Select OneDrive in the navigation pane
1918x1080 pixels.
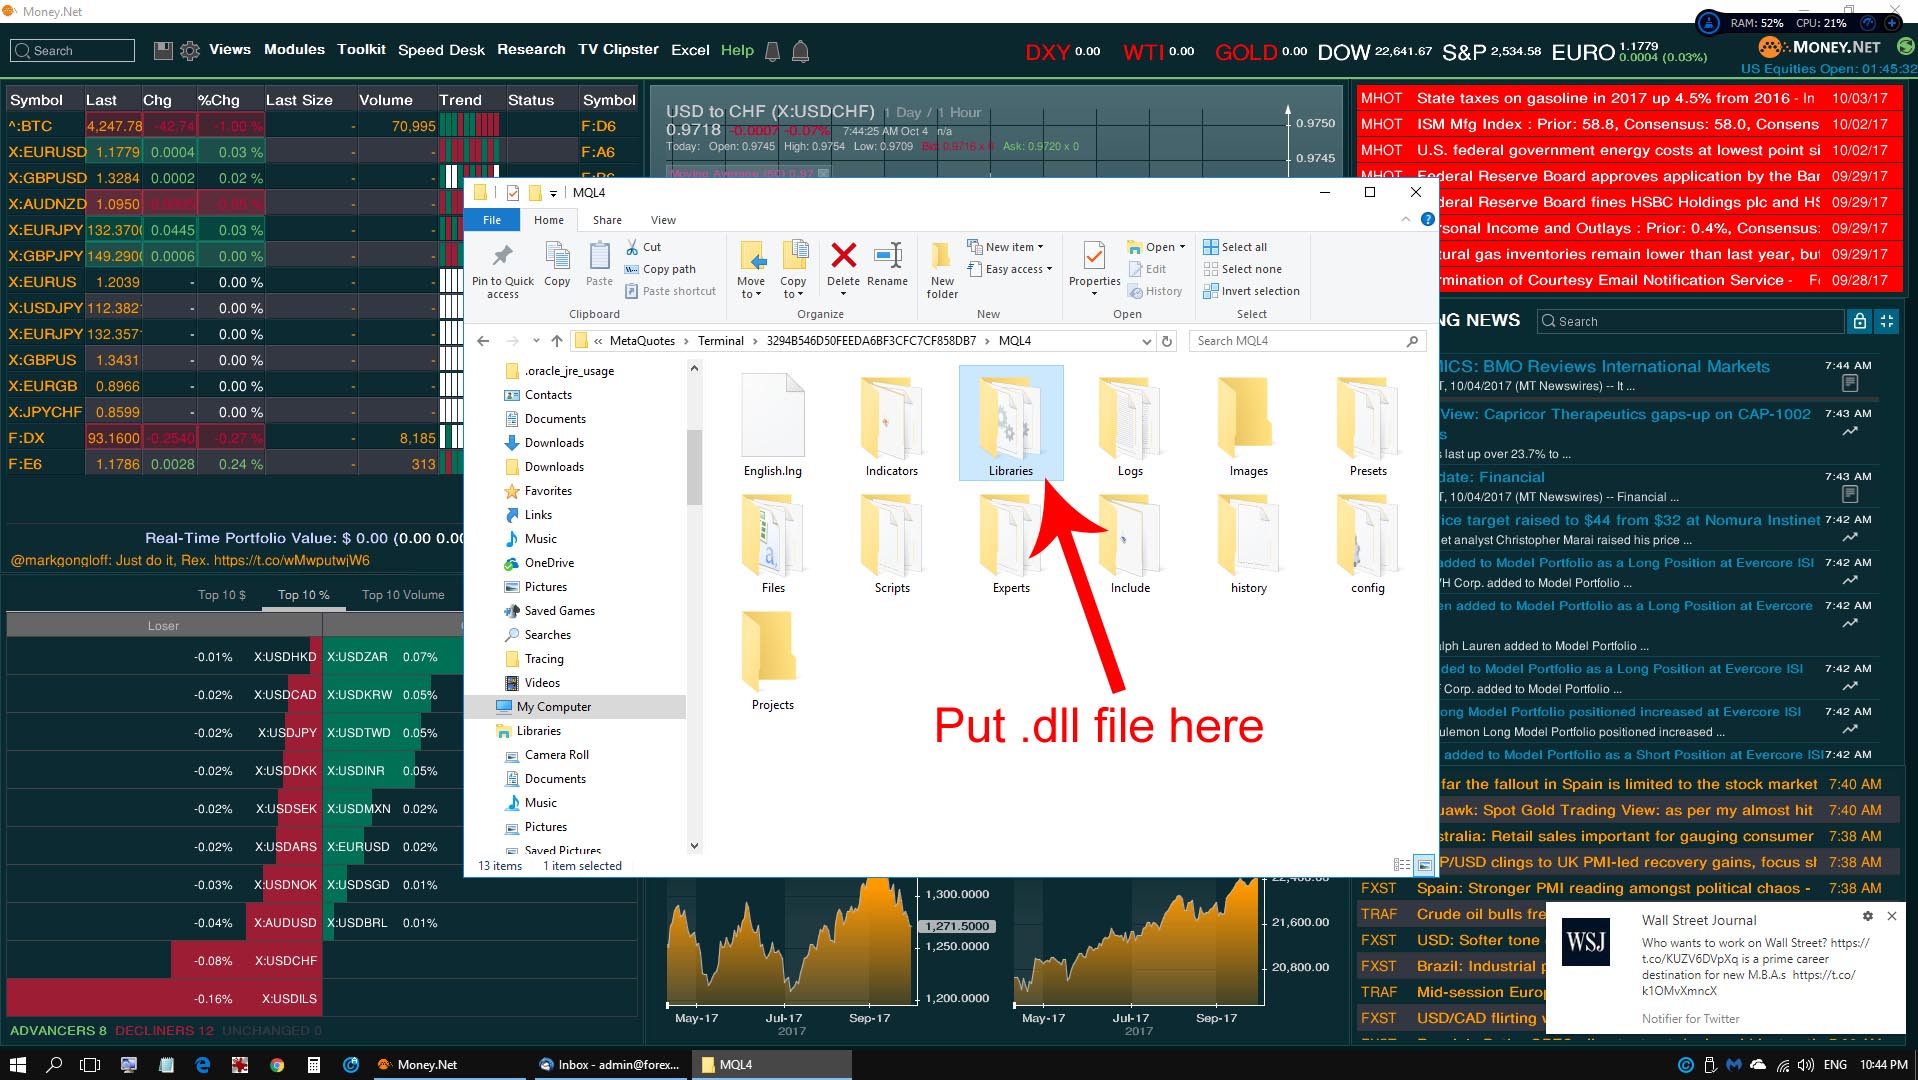click(549, 563)
